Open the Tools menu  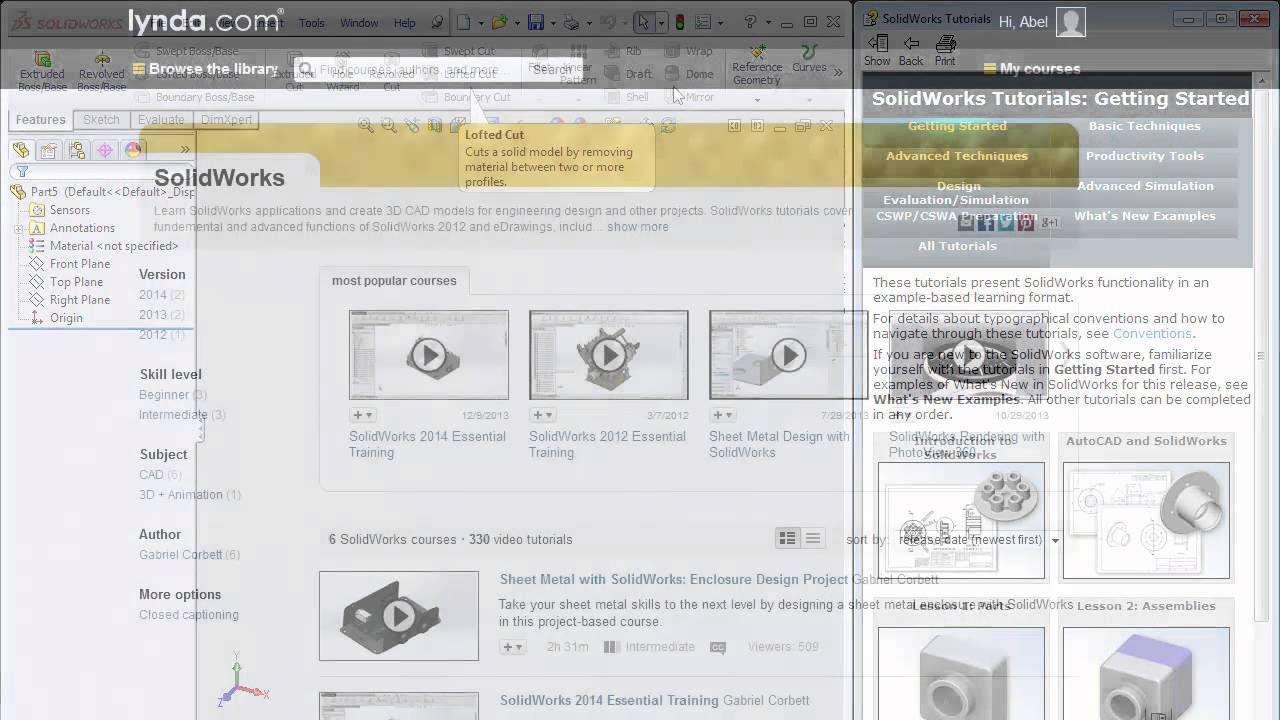point(311,22)
